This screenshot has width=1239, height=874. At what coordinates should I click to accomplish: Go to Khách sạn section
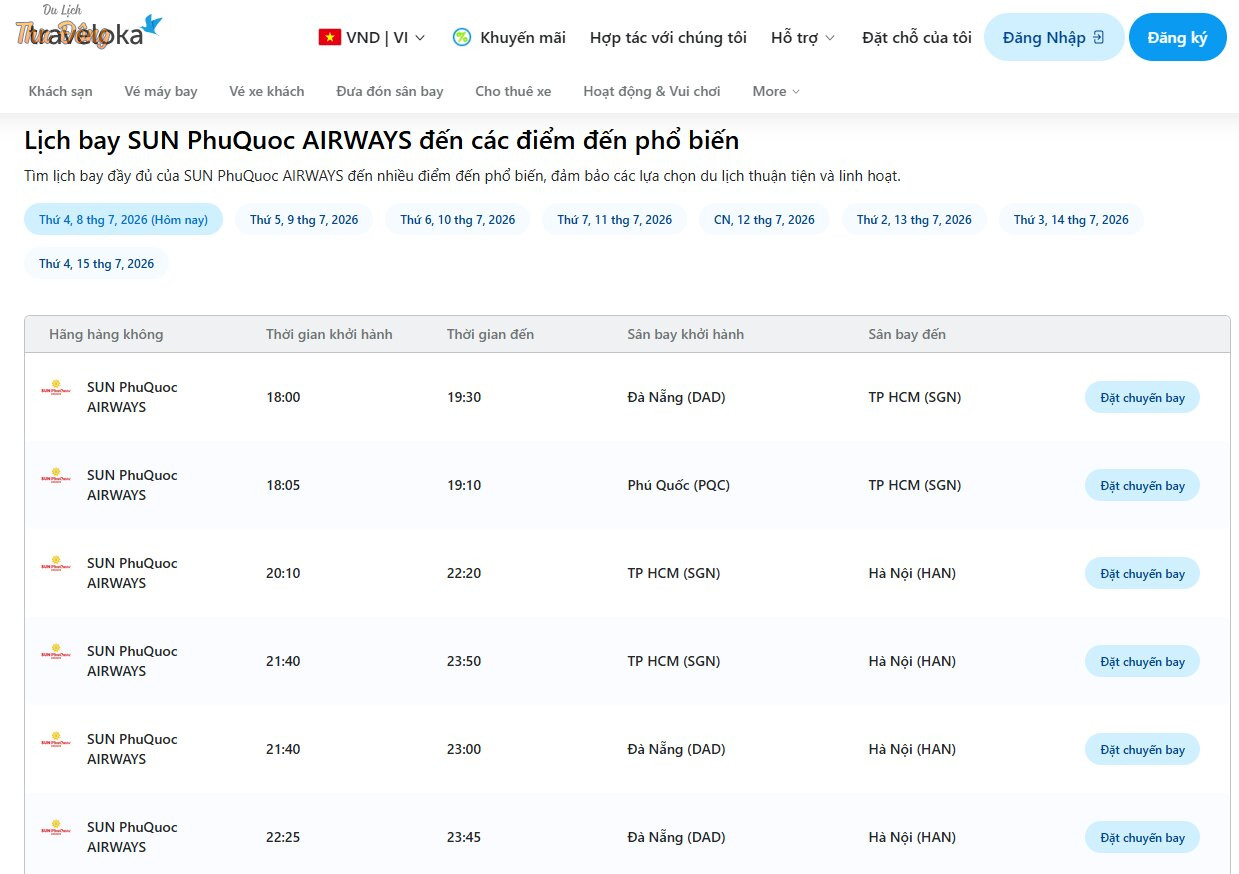[61, 91]
